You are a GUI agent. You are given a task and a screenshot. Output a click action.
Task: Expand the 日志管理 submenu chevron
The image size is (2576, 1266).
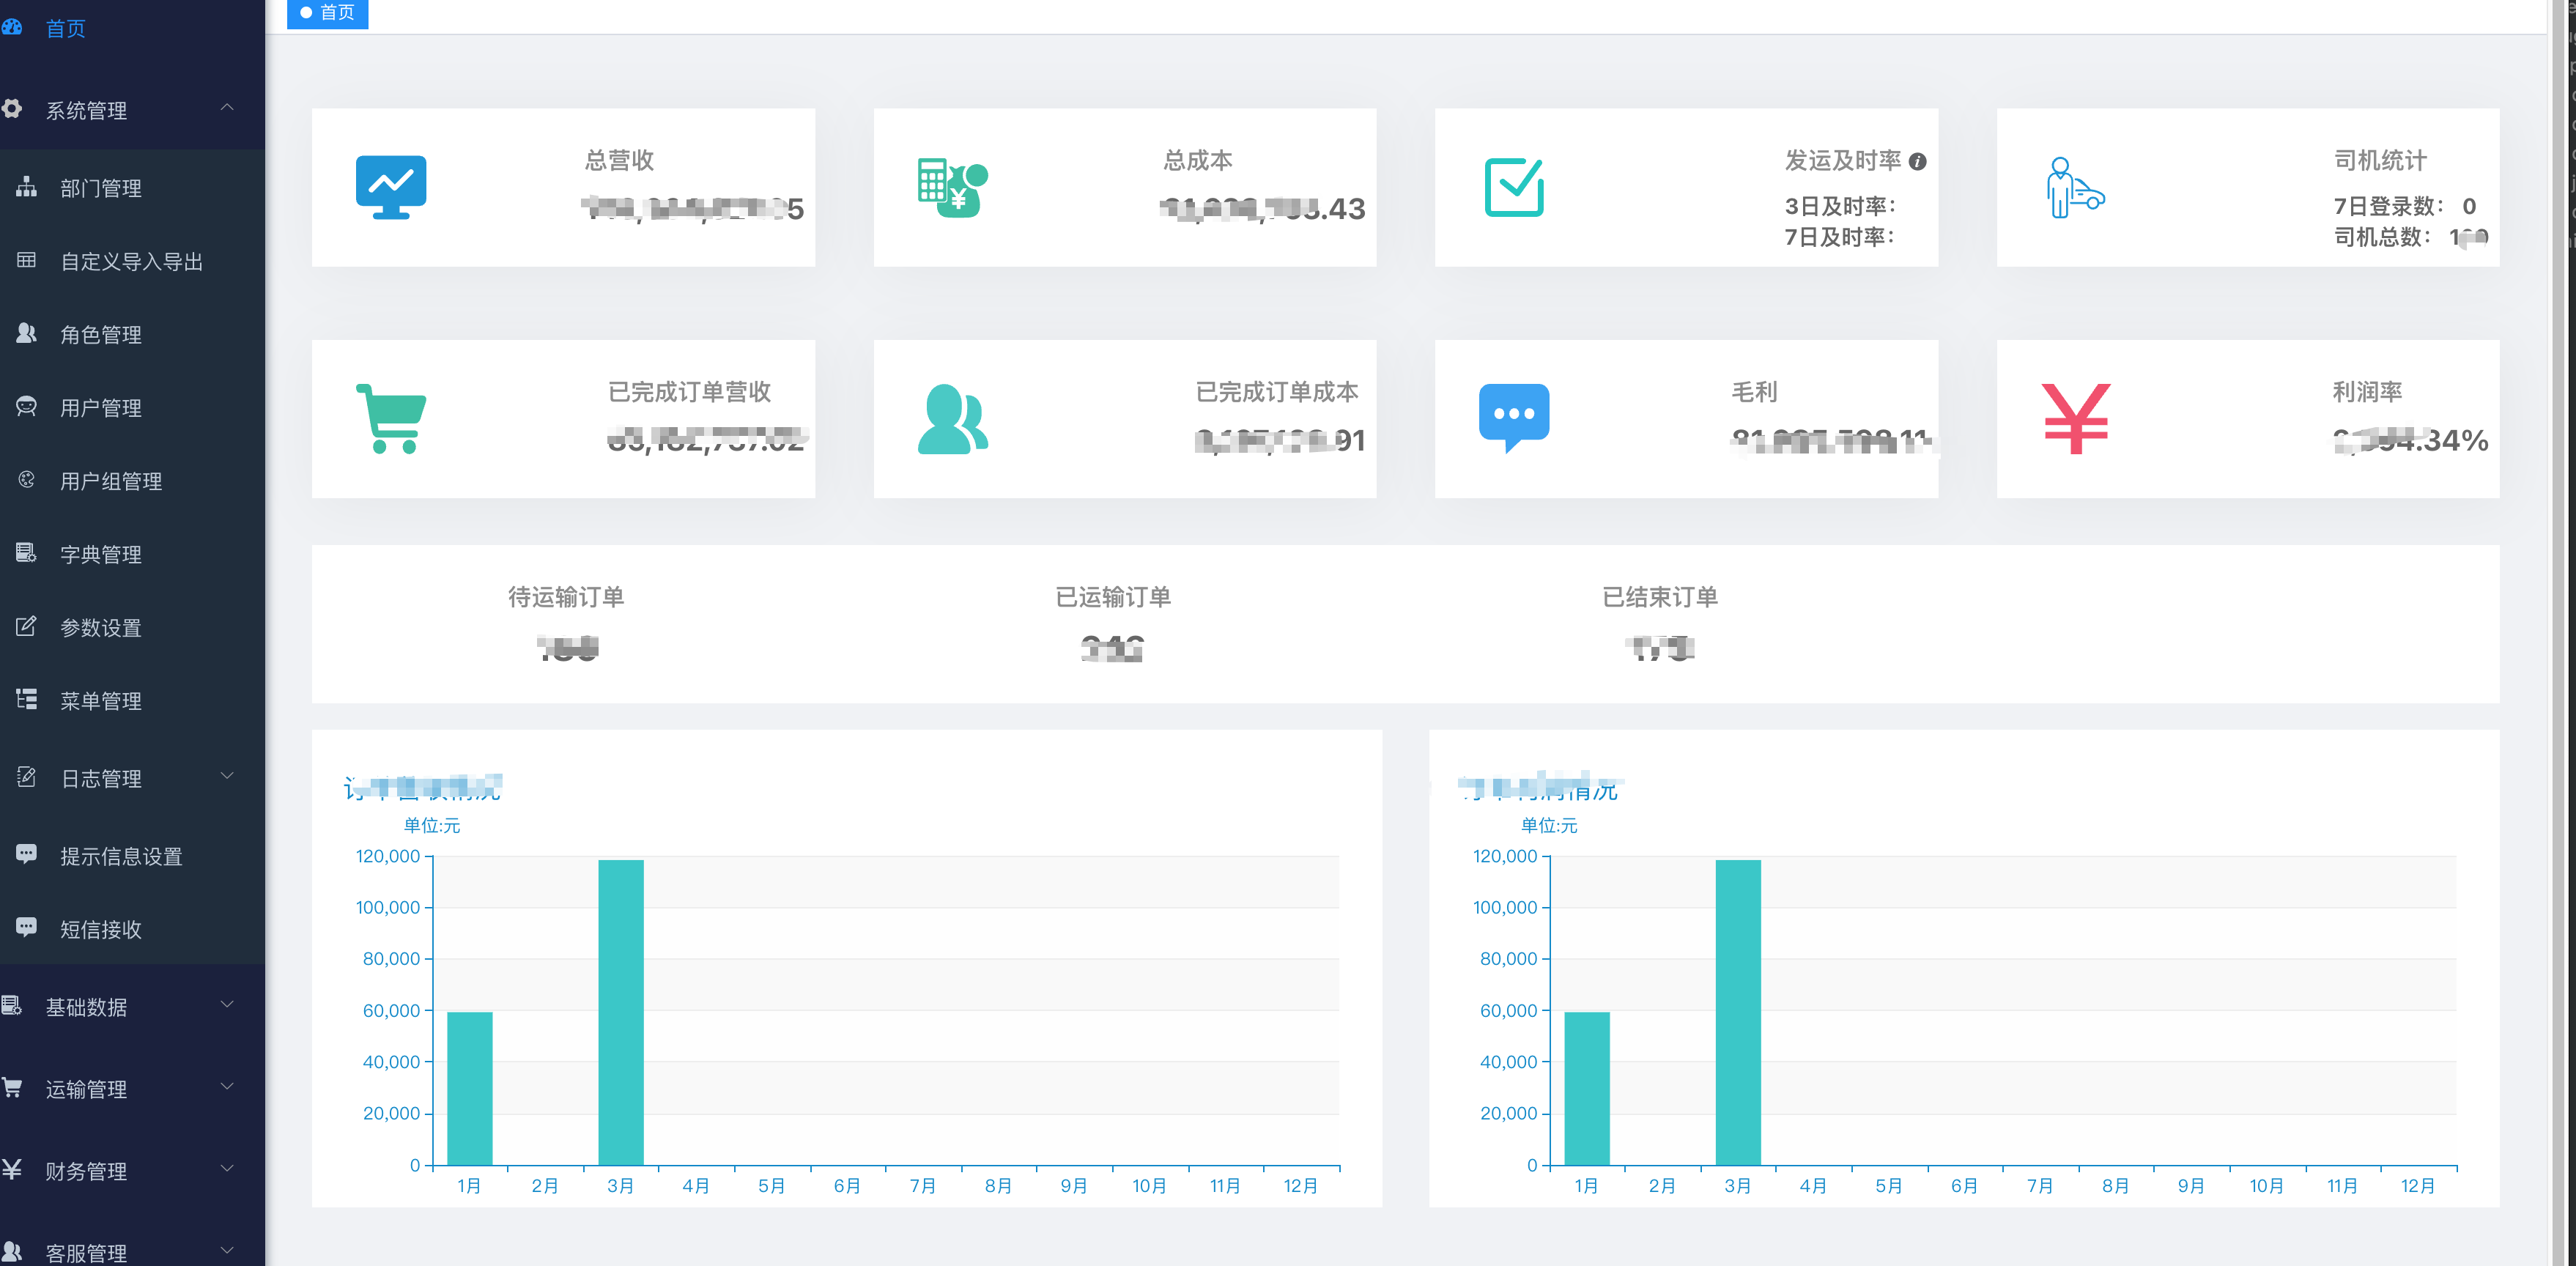click(227, 775)
